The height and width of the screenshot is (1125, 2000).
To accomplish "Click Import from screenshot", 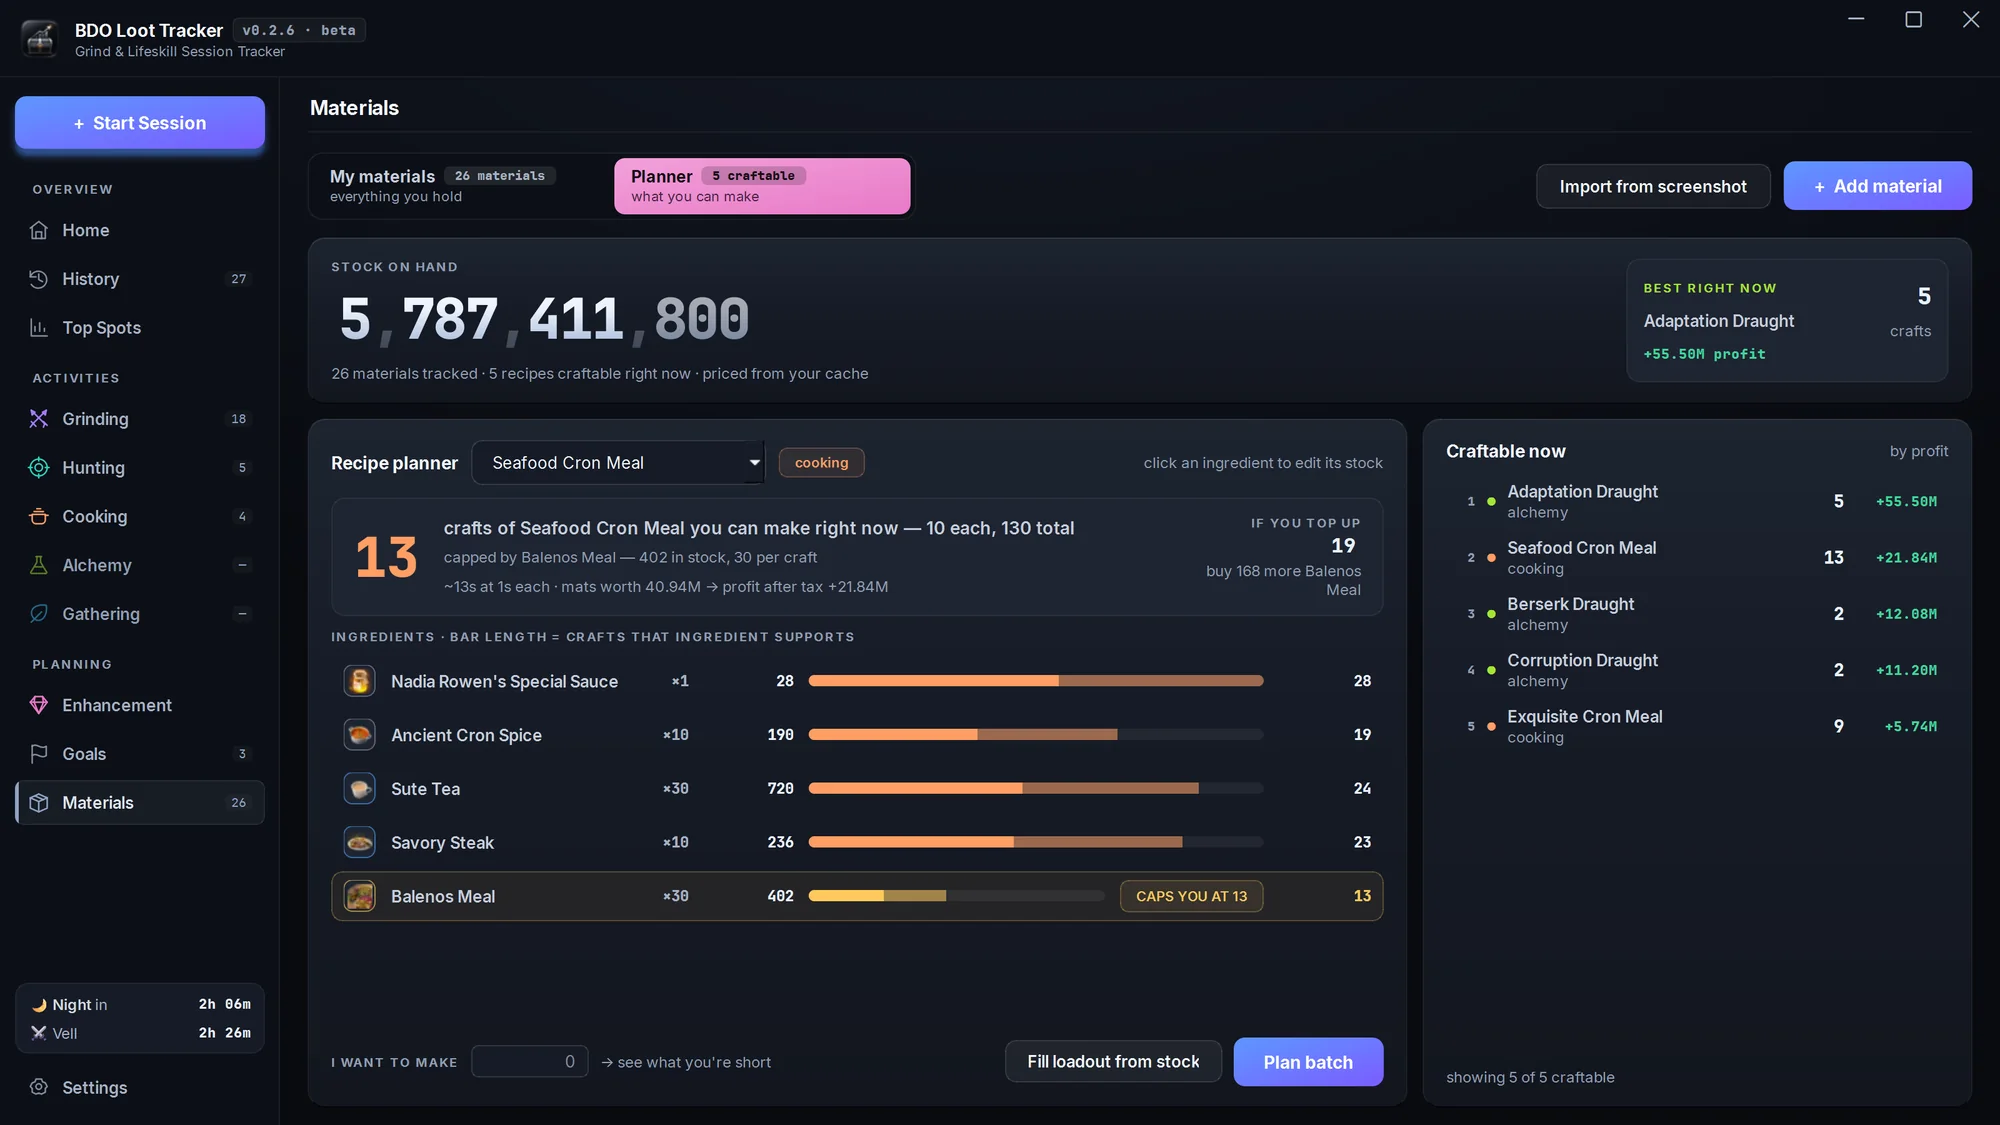I will coord(1653,187).
